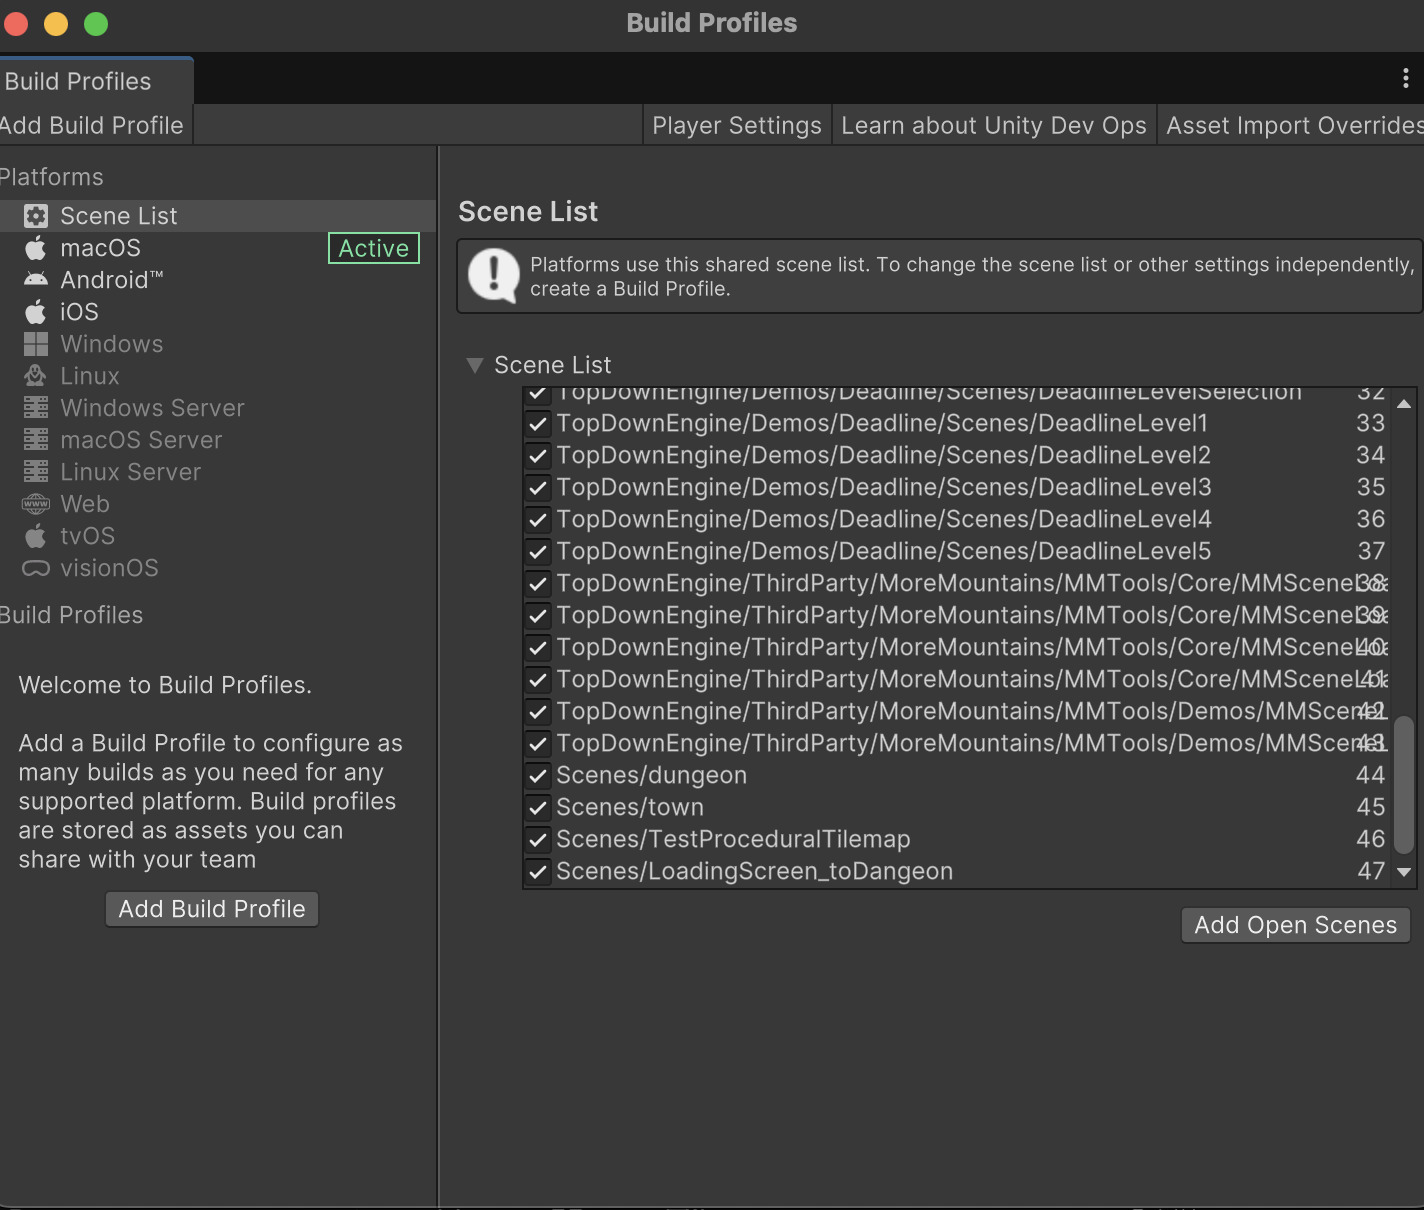Viewport: 1424px width, 1210px height.
Task: Open Player Settings
Action: click(737, 125)
